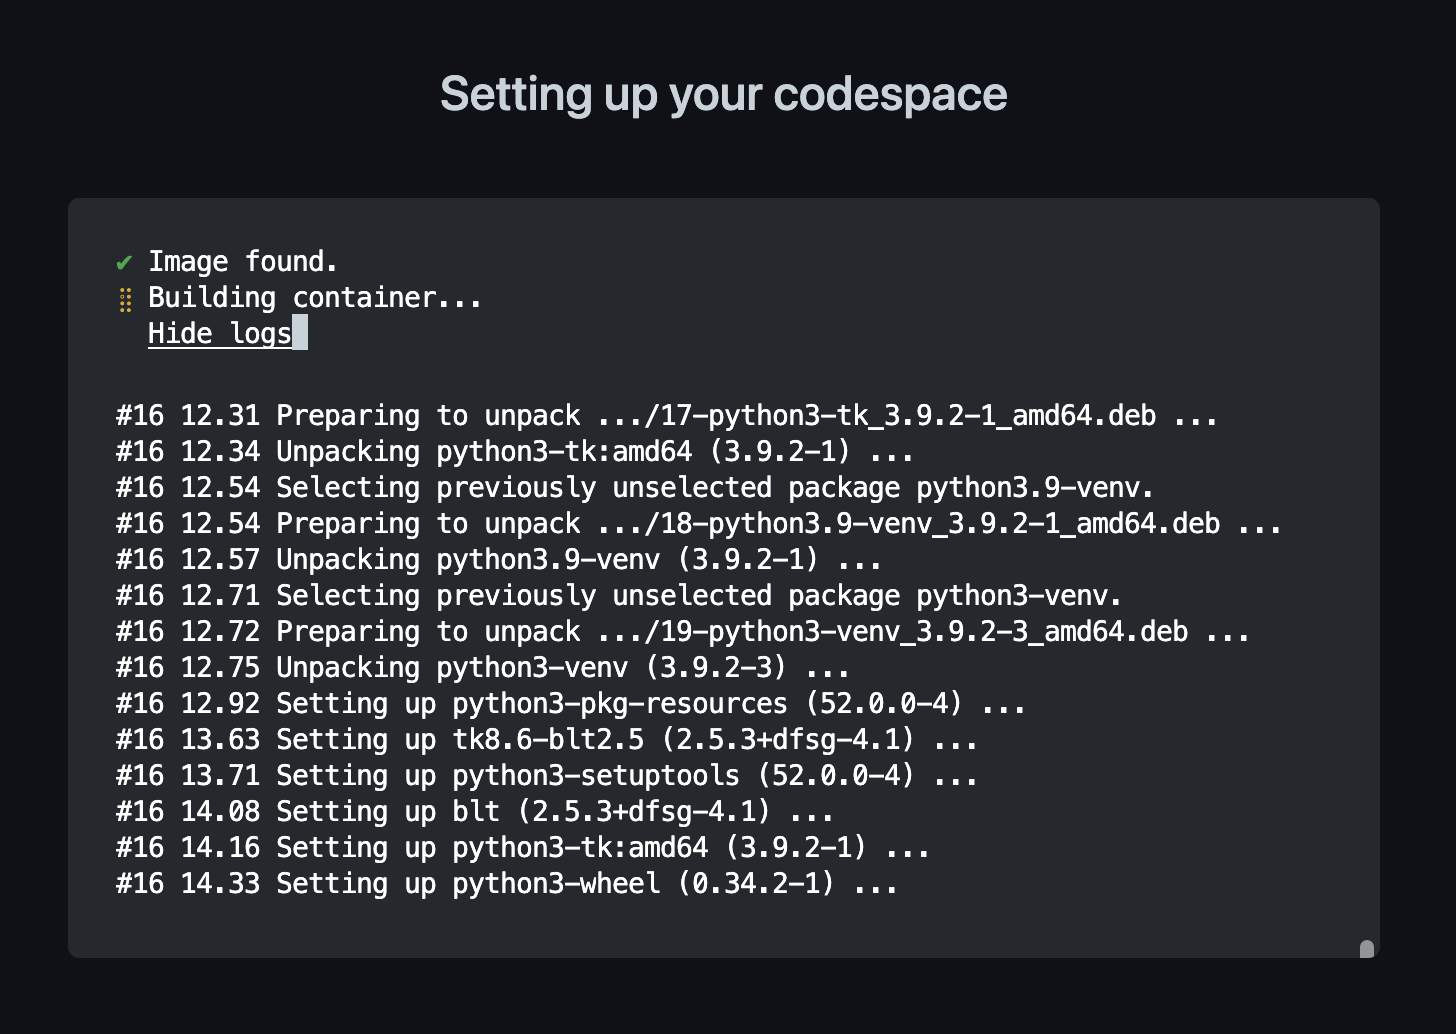Click the Image found status line
This screenshot has width=1456, height=1034.
point(242,261)
